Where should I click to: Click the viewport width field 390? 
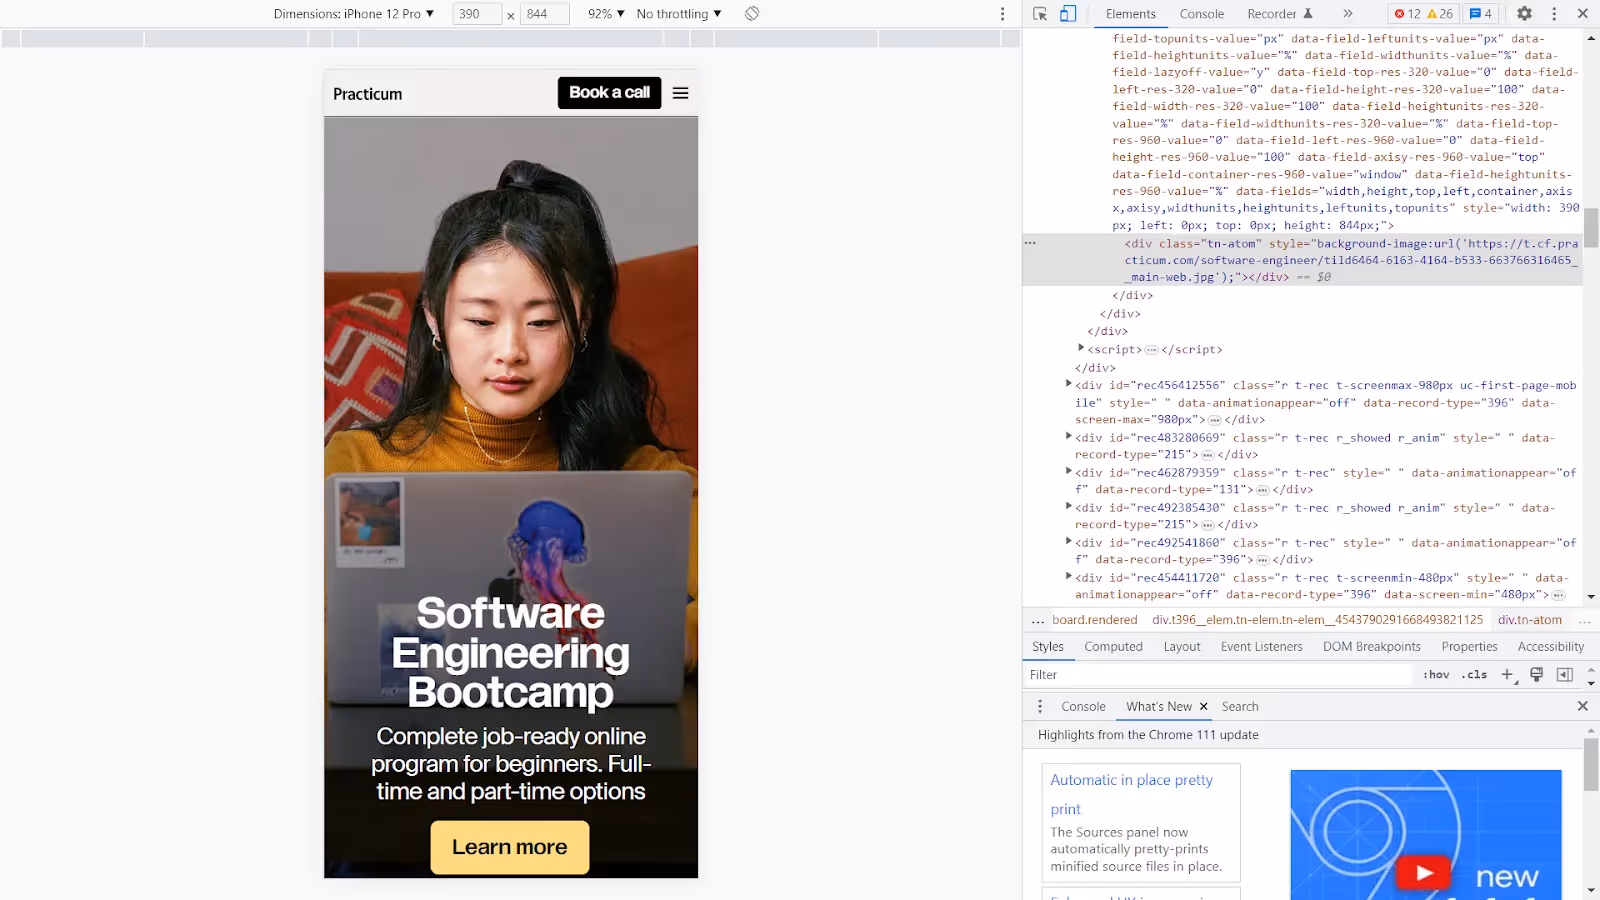coord(477,14)
